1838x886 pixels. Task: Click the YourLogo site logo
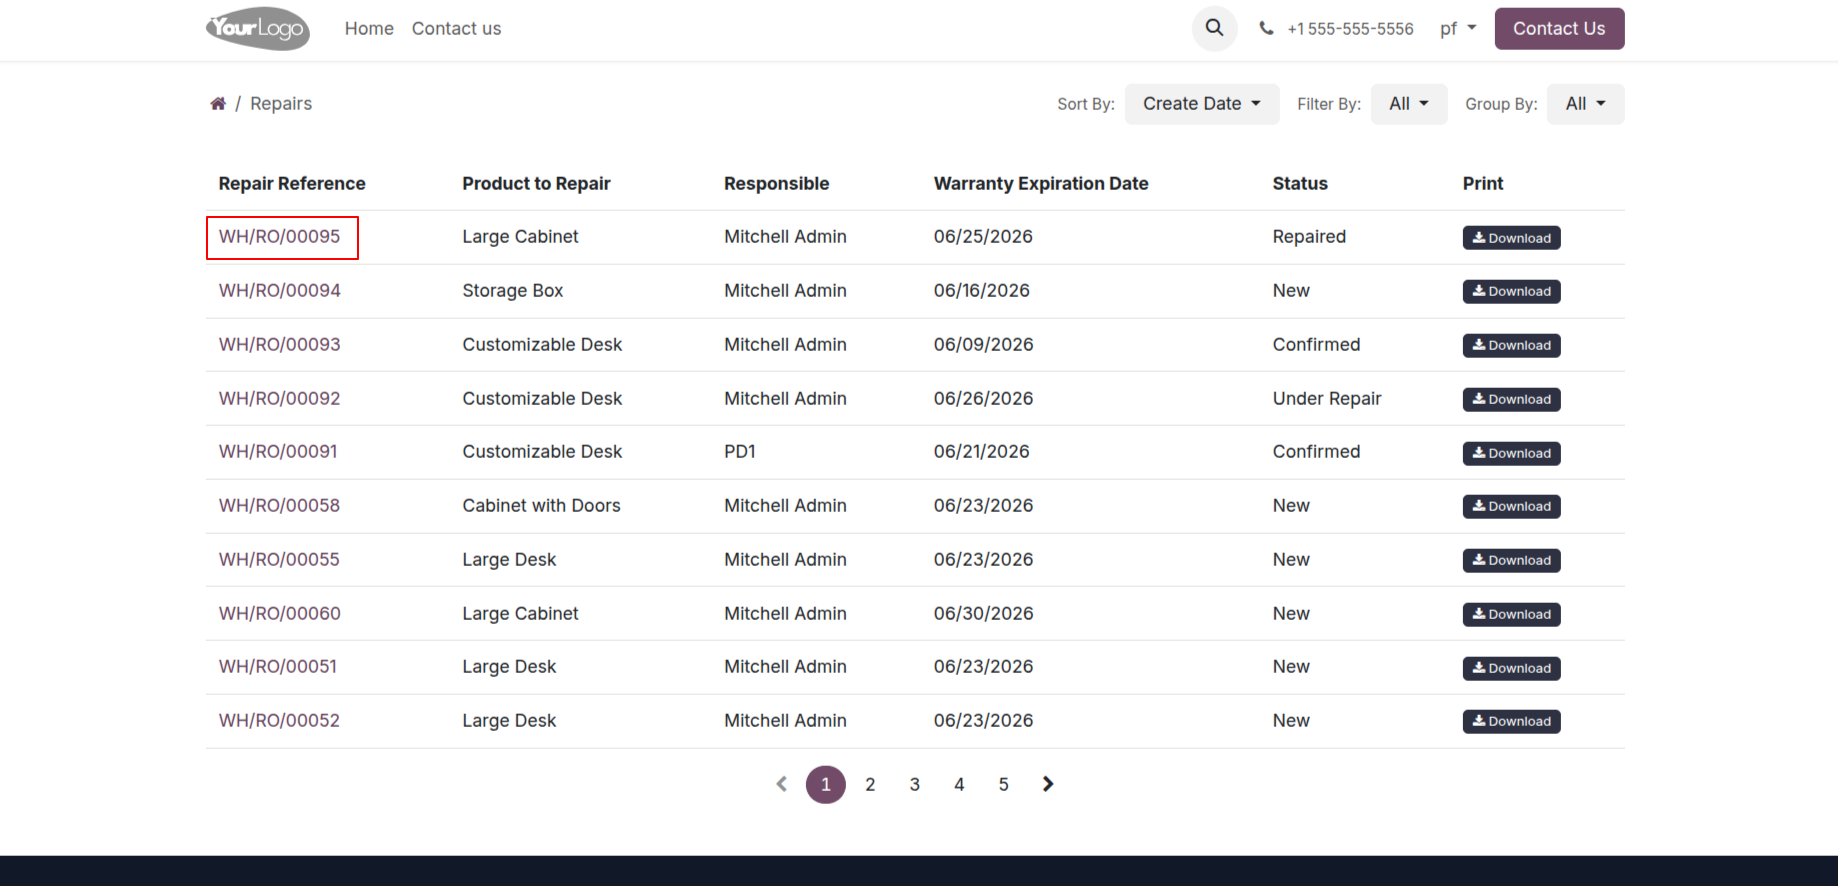point(258,28)
